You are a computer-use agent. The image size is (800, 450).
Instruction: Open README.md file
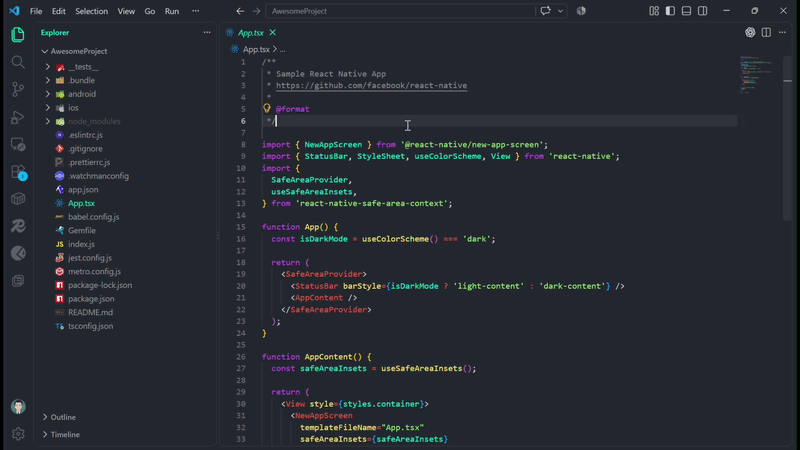coord(90,312)
